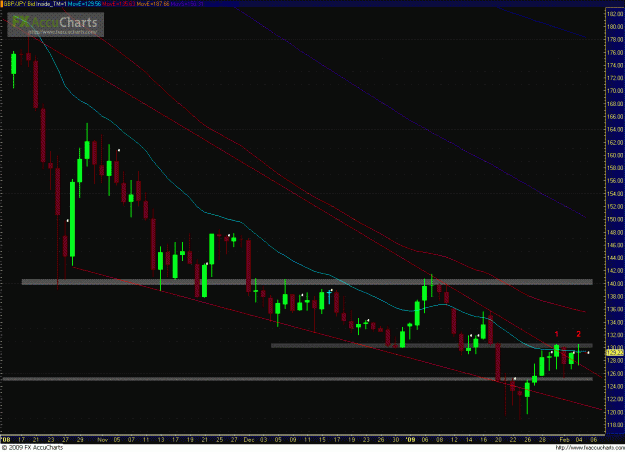Click the 180.00 price axis label
625x452 pixels.
(x=615, y=27)
